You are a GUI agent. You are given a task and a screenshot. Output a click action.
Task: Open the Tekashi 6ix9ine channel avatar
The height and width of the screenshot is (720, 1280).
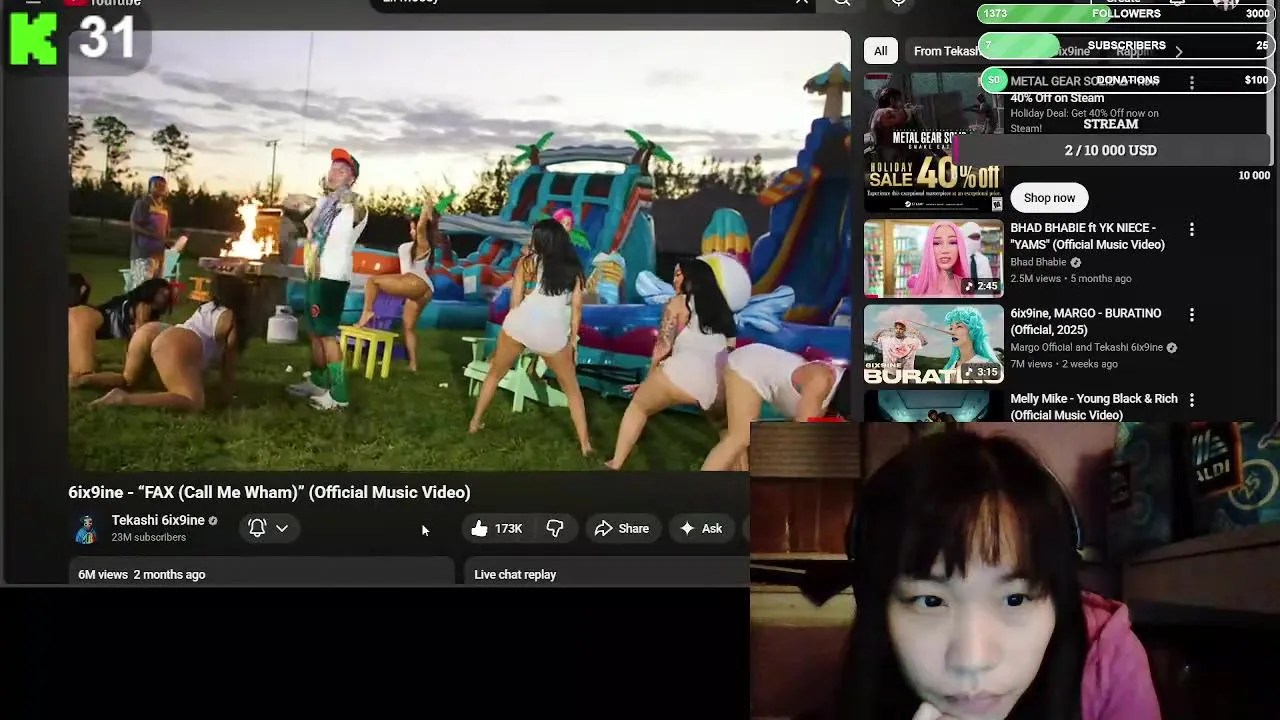86,528
